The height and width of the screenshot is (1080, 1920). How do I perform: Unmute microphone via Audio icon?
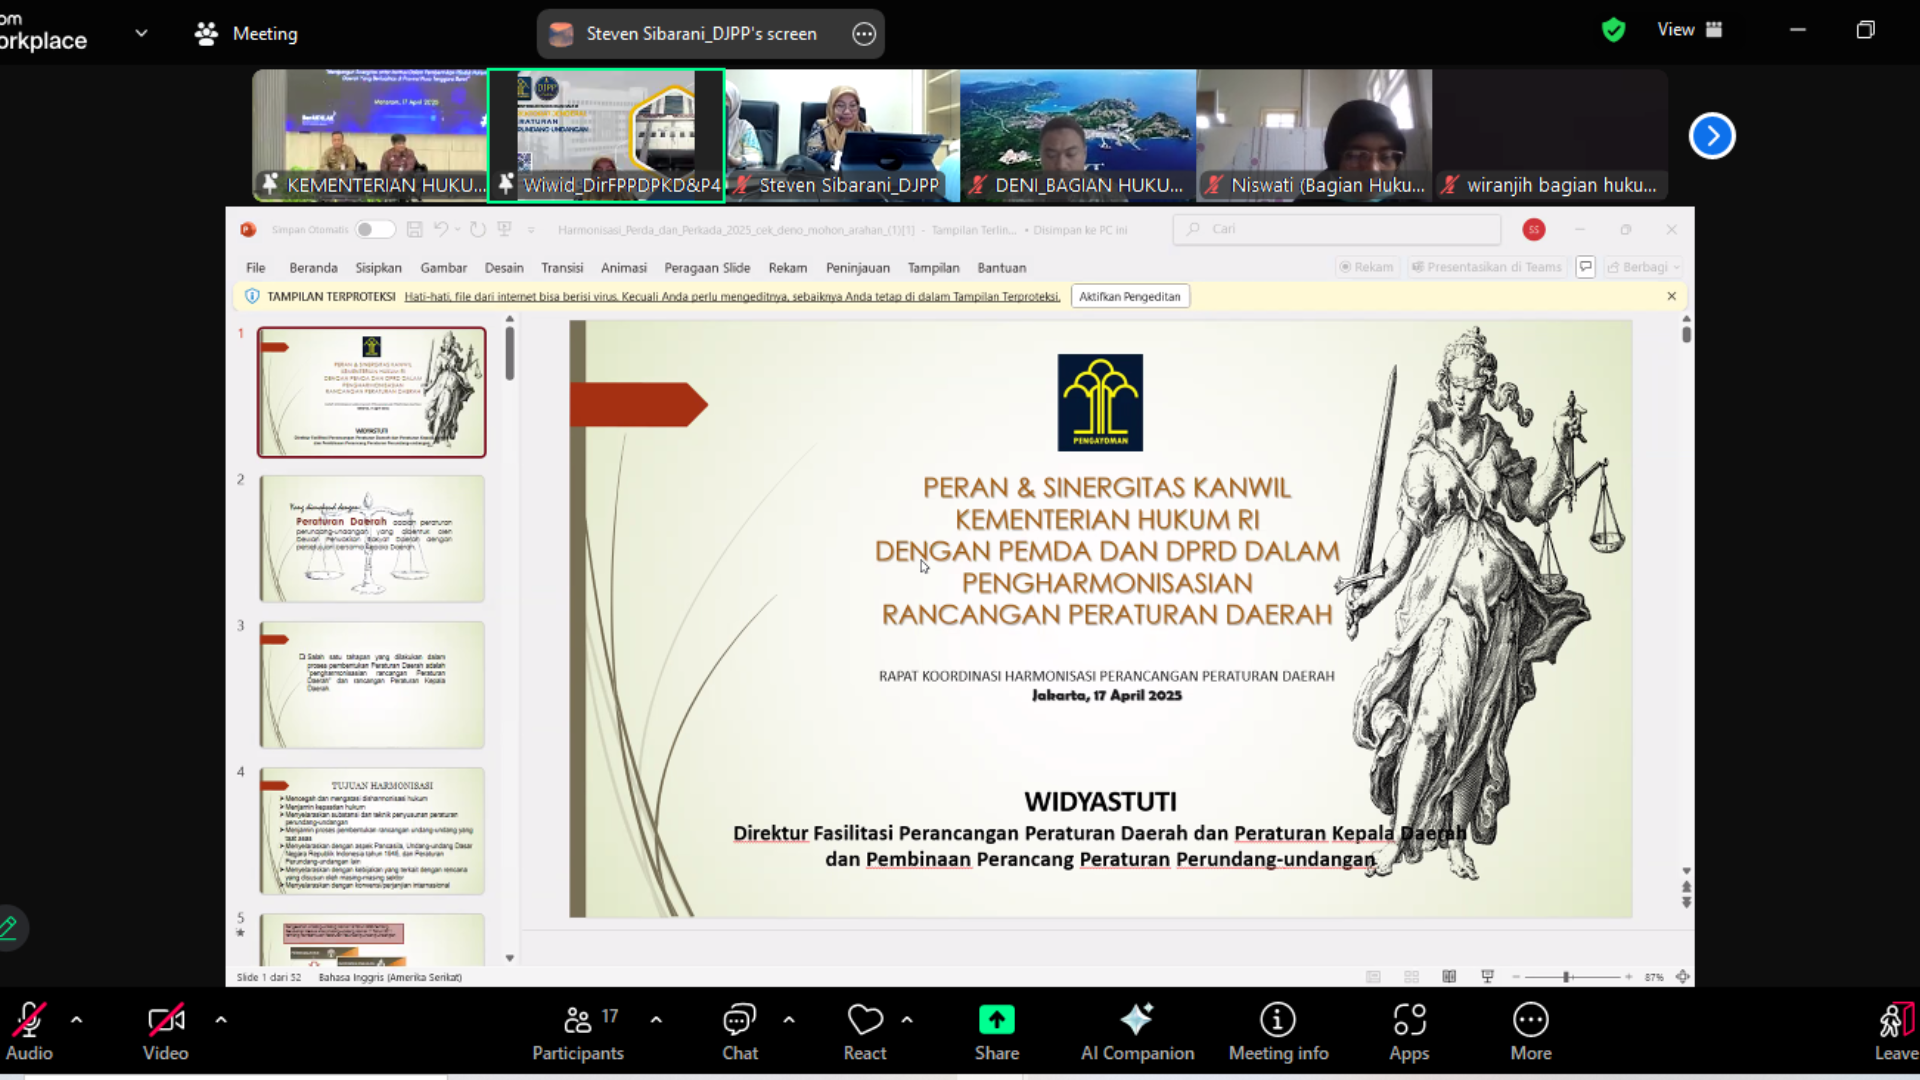(x=29, y=1020)
